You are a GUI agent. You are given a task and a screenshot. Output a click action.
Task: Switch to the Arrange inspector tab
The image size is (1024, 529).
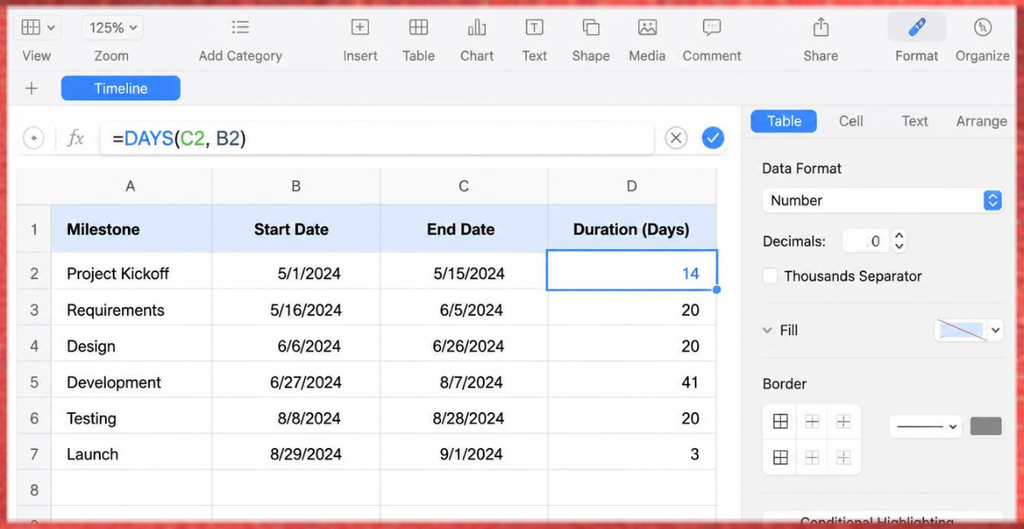tap(981, 121)
